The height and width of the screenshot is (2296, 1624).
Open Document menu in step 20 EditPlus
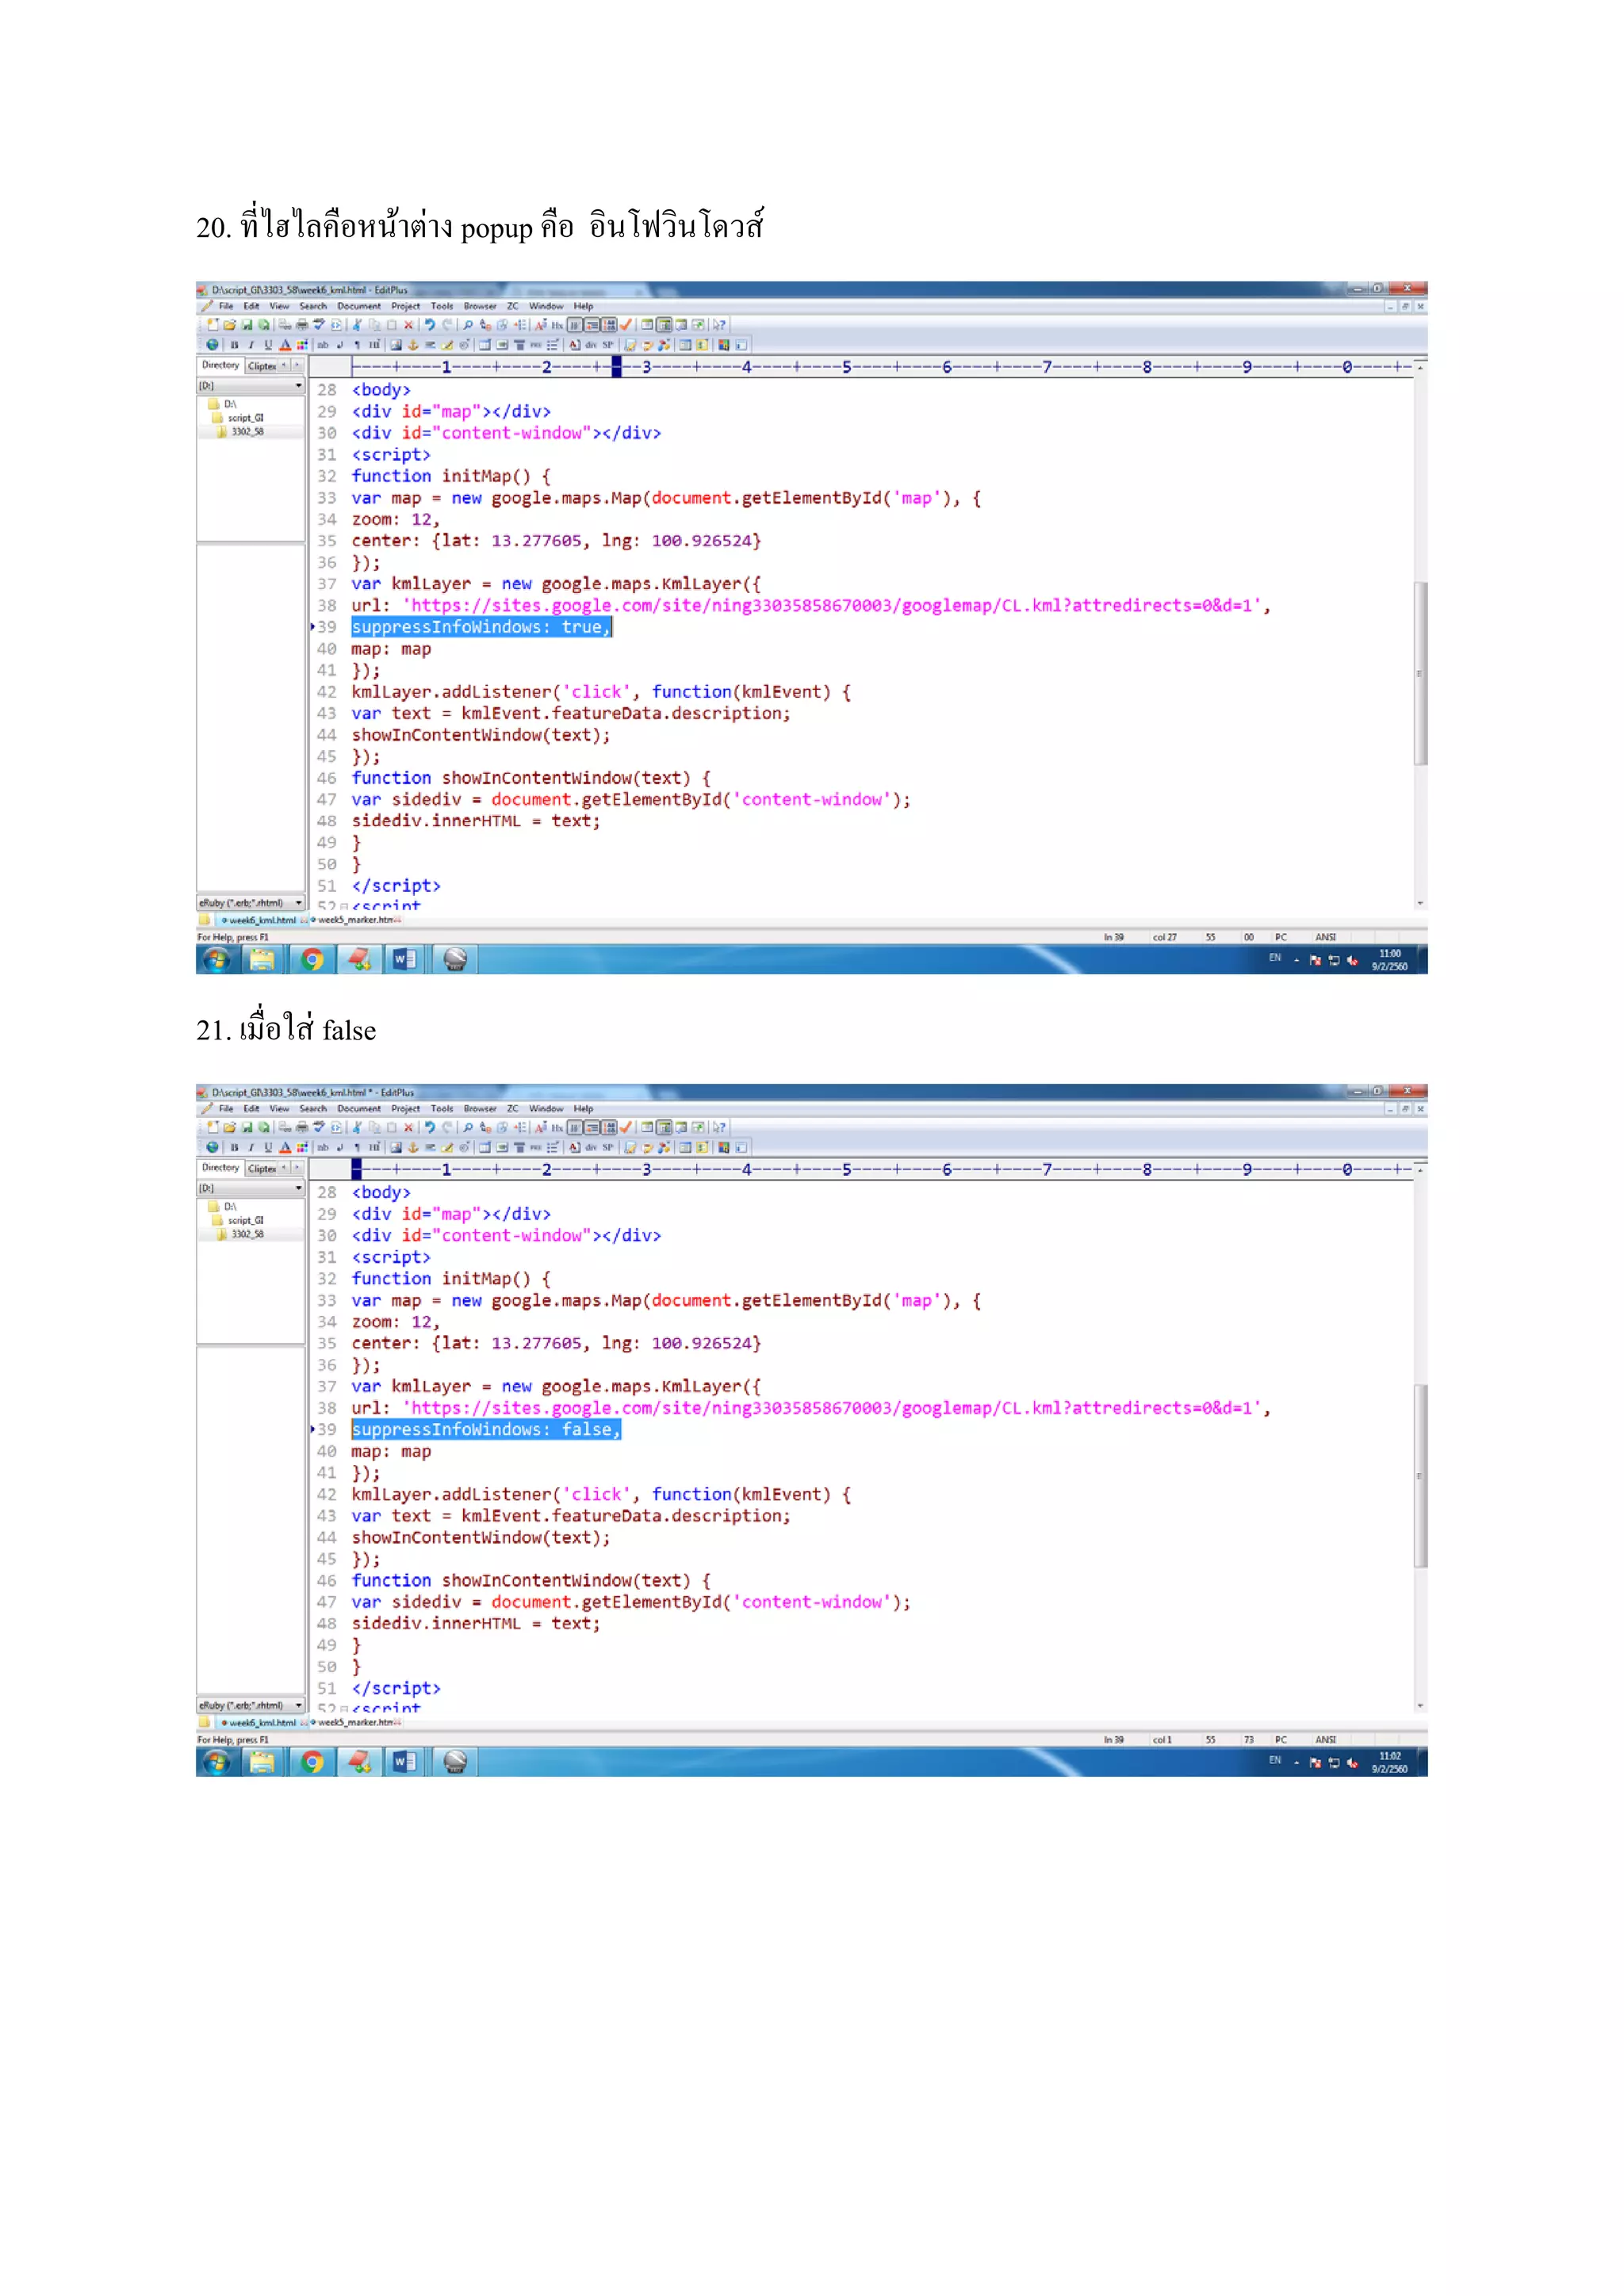coord(359,306)
